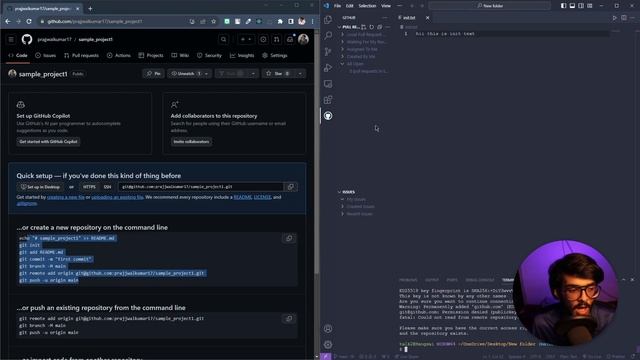Click Invite collaborators button
Viewport: 640px width, 360px height.
[x=191, y=142]
